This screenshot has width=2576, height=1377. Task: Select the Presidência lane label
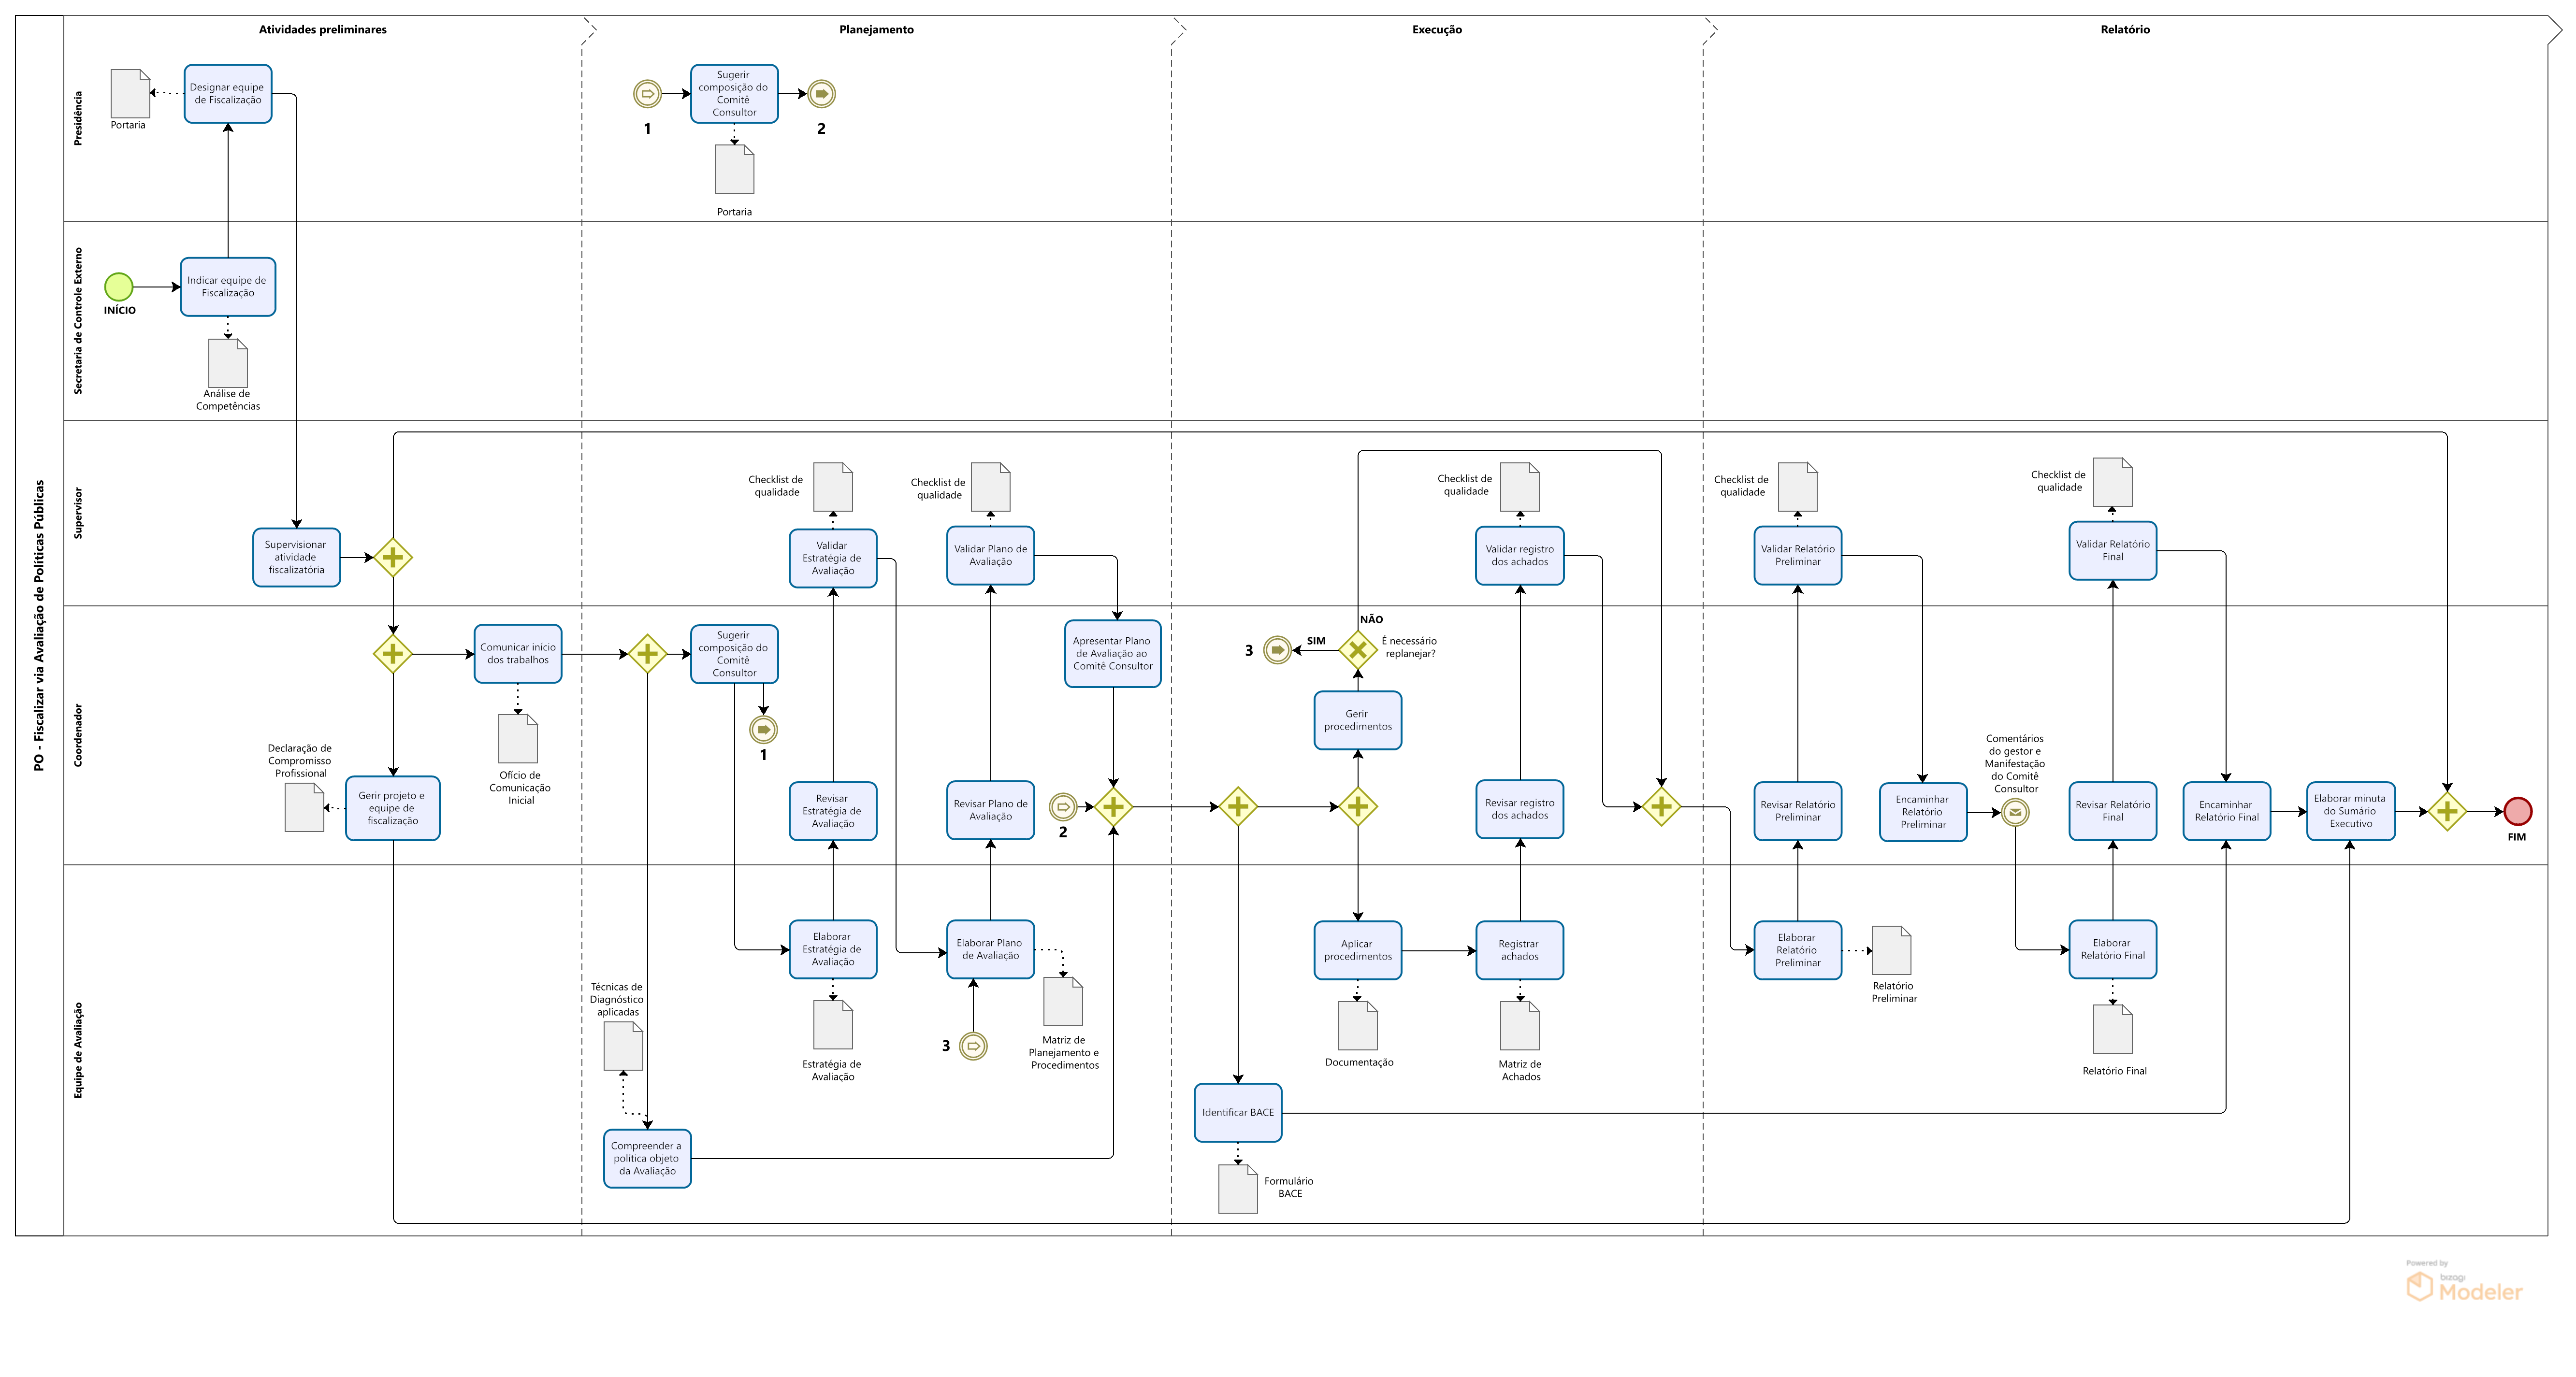[x=79, y=118]
